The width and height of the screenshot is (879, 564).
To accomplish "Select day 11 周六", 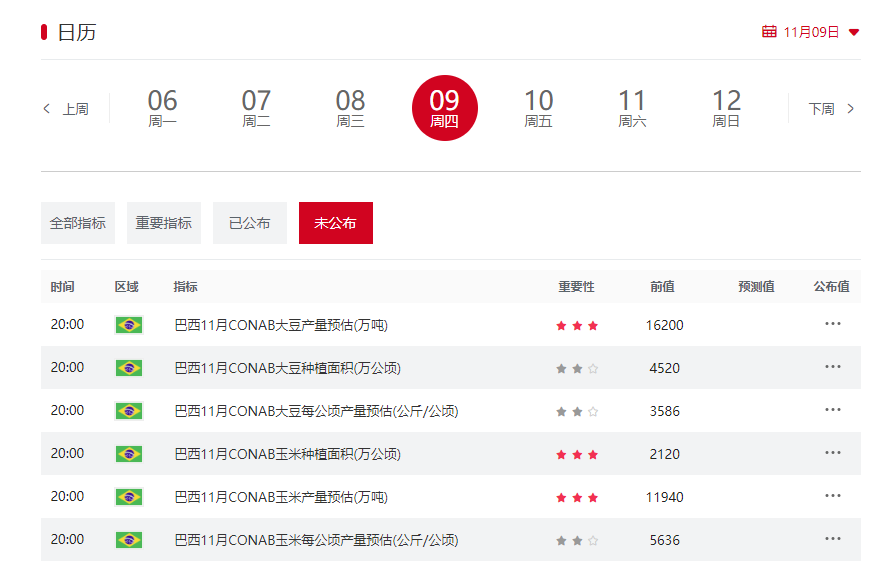I will [632, 108].
